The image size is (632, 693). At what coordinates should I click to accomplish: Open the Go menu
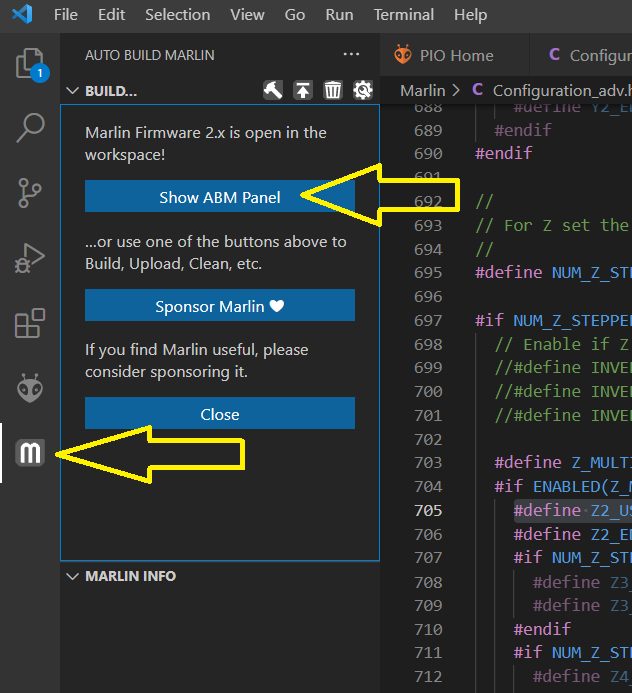[x=295, y=15]
